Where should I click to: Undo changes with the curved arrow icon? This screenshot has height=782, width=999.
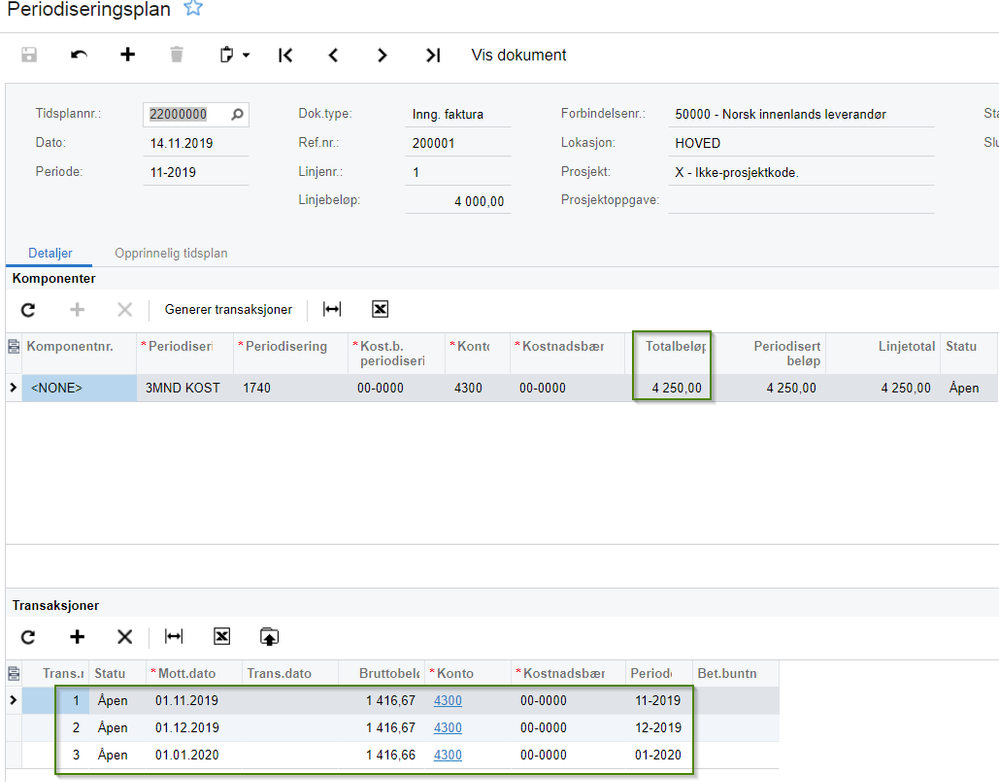[x=78, y=55]
